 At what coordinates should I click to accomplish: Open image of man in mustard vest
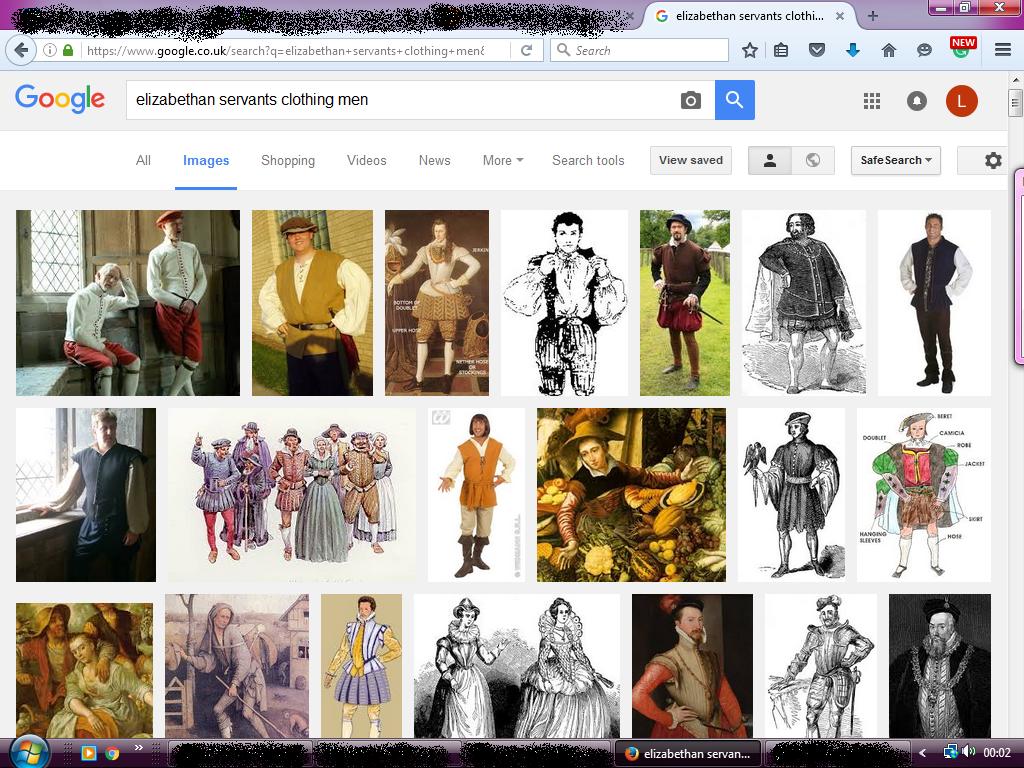312,303
